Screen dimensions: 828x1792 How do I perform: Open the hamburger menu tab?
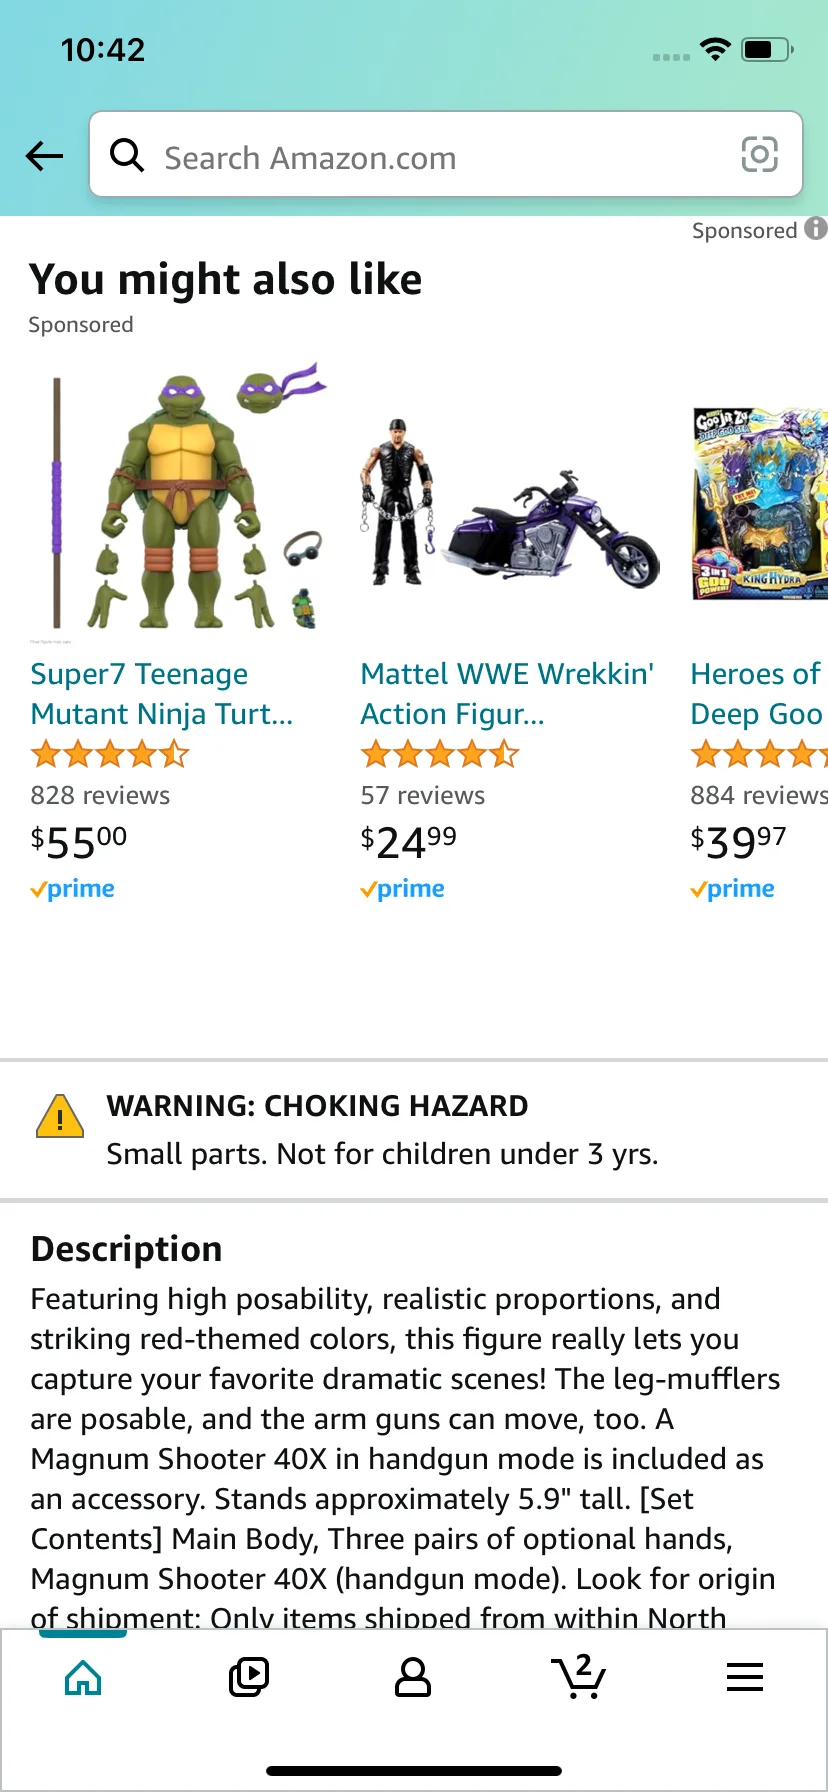tap(744, 1677)
